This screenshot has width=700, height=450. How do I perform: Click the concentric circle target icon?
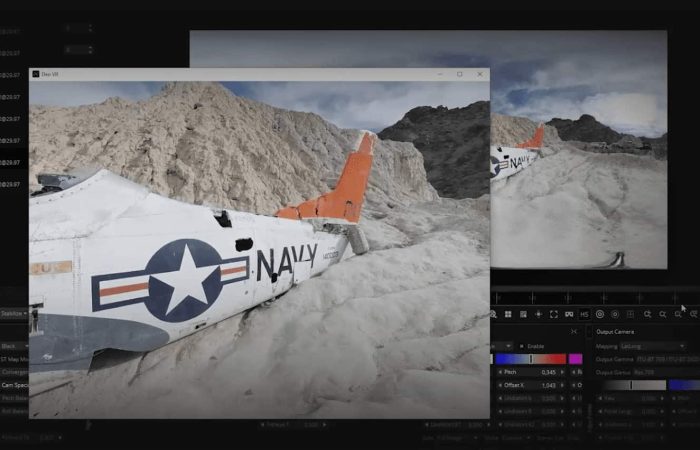(600, 314)
